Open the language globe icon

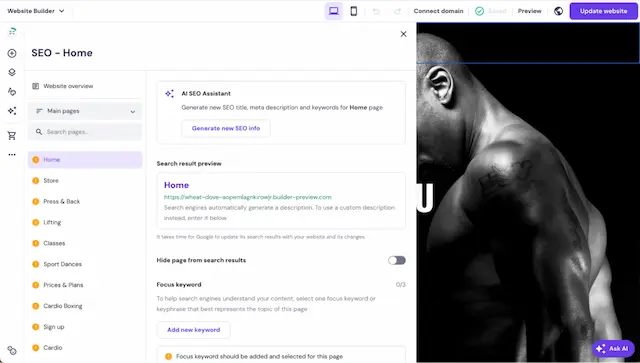[558, 11]
